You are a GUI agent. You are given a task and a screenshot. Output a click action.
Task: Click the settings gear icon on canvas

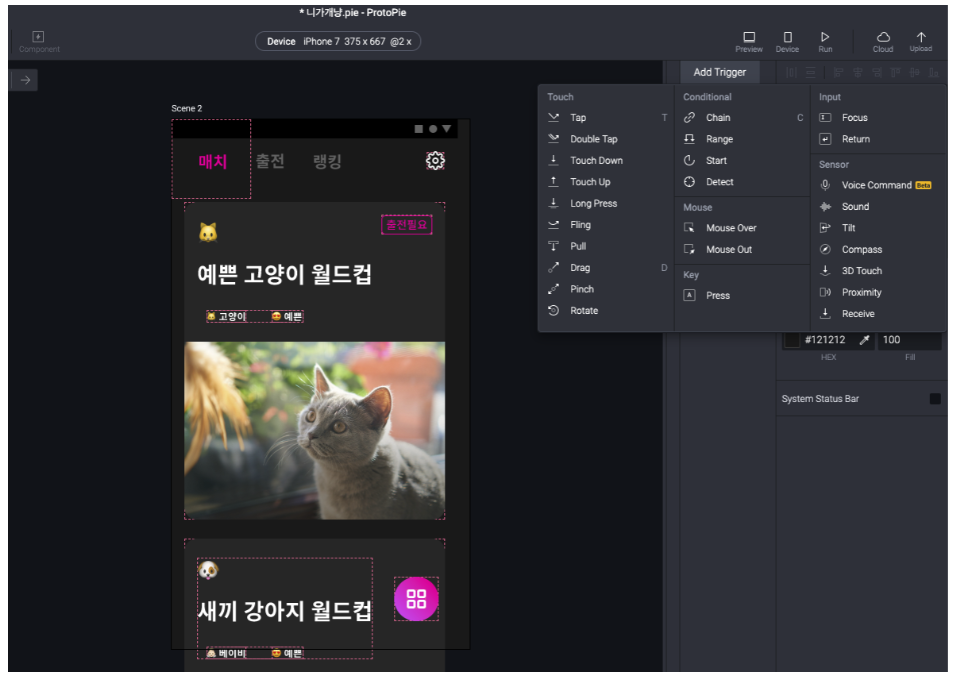(435, 161)
